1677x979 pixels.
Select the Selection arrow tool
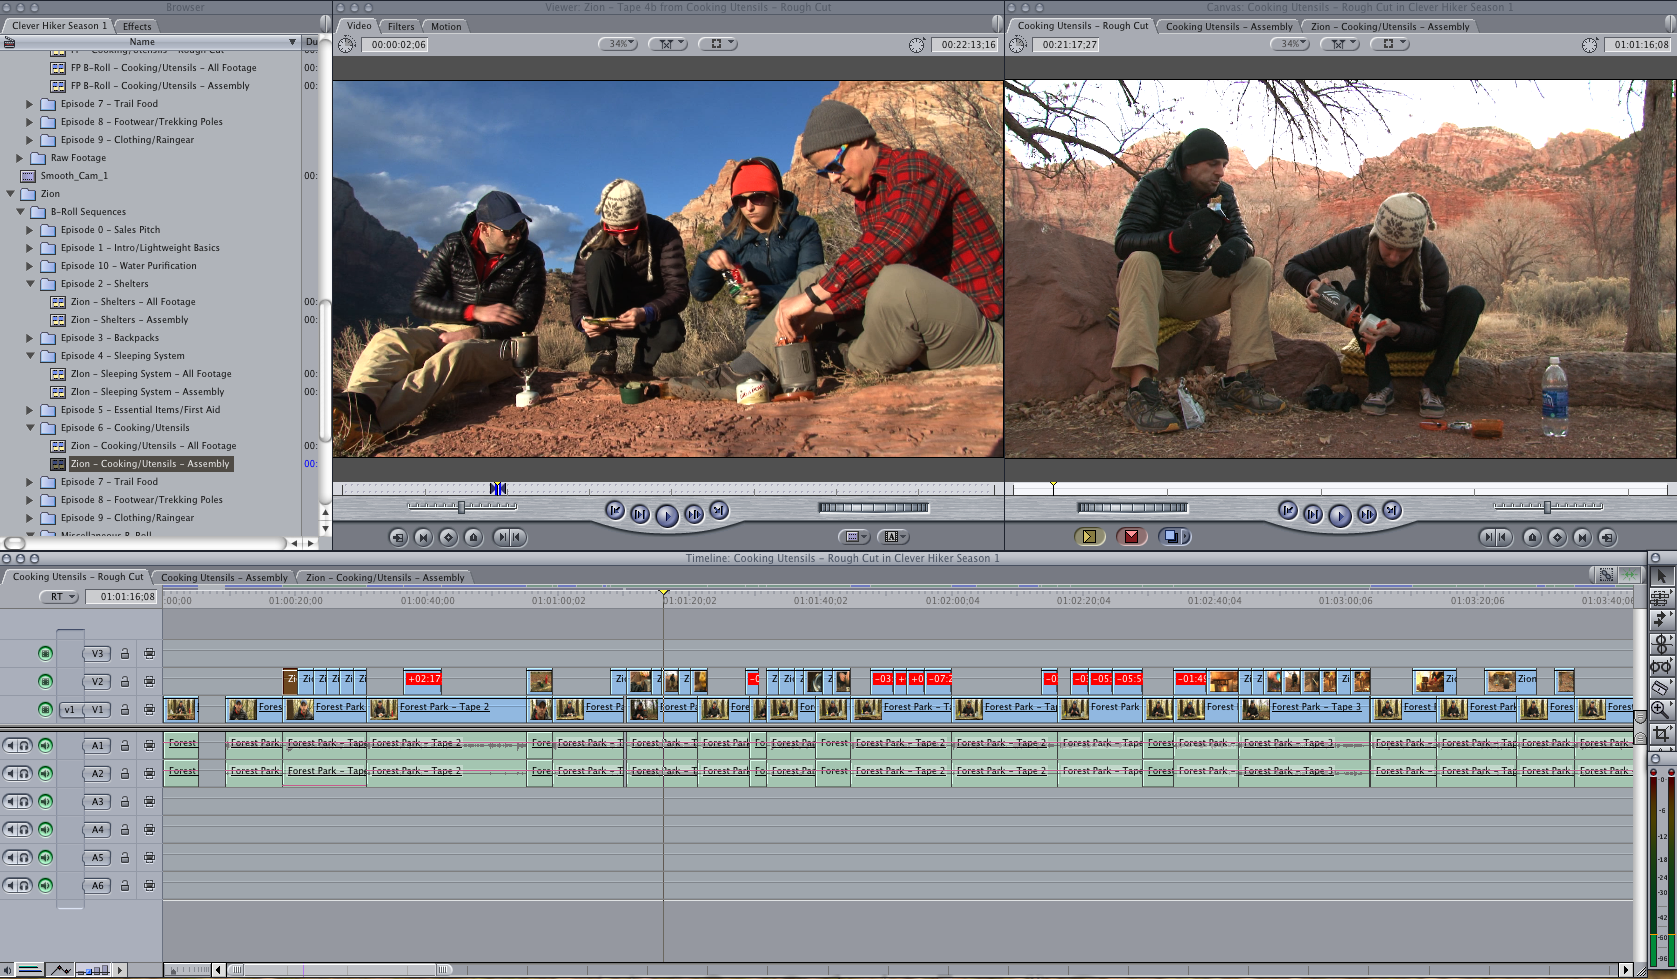(1661, 576)
